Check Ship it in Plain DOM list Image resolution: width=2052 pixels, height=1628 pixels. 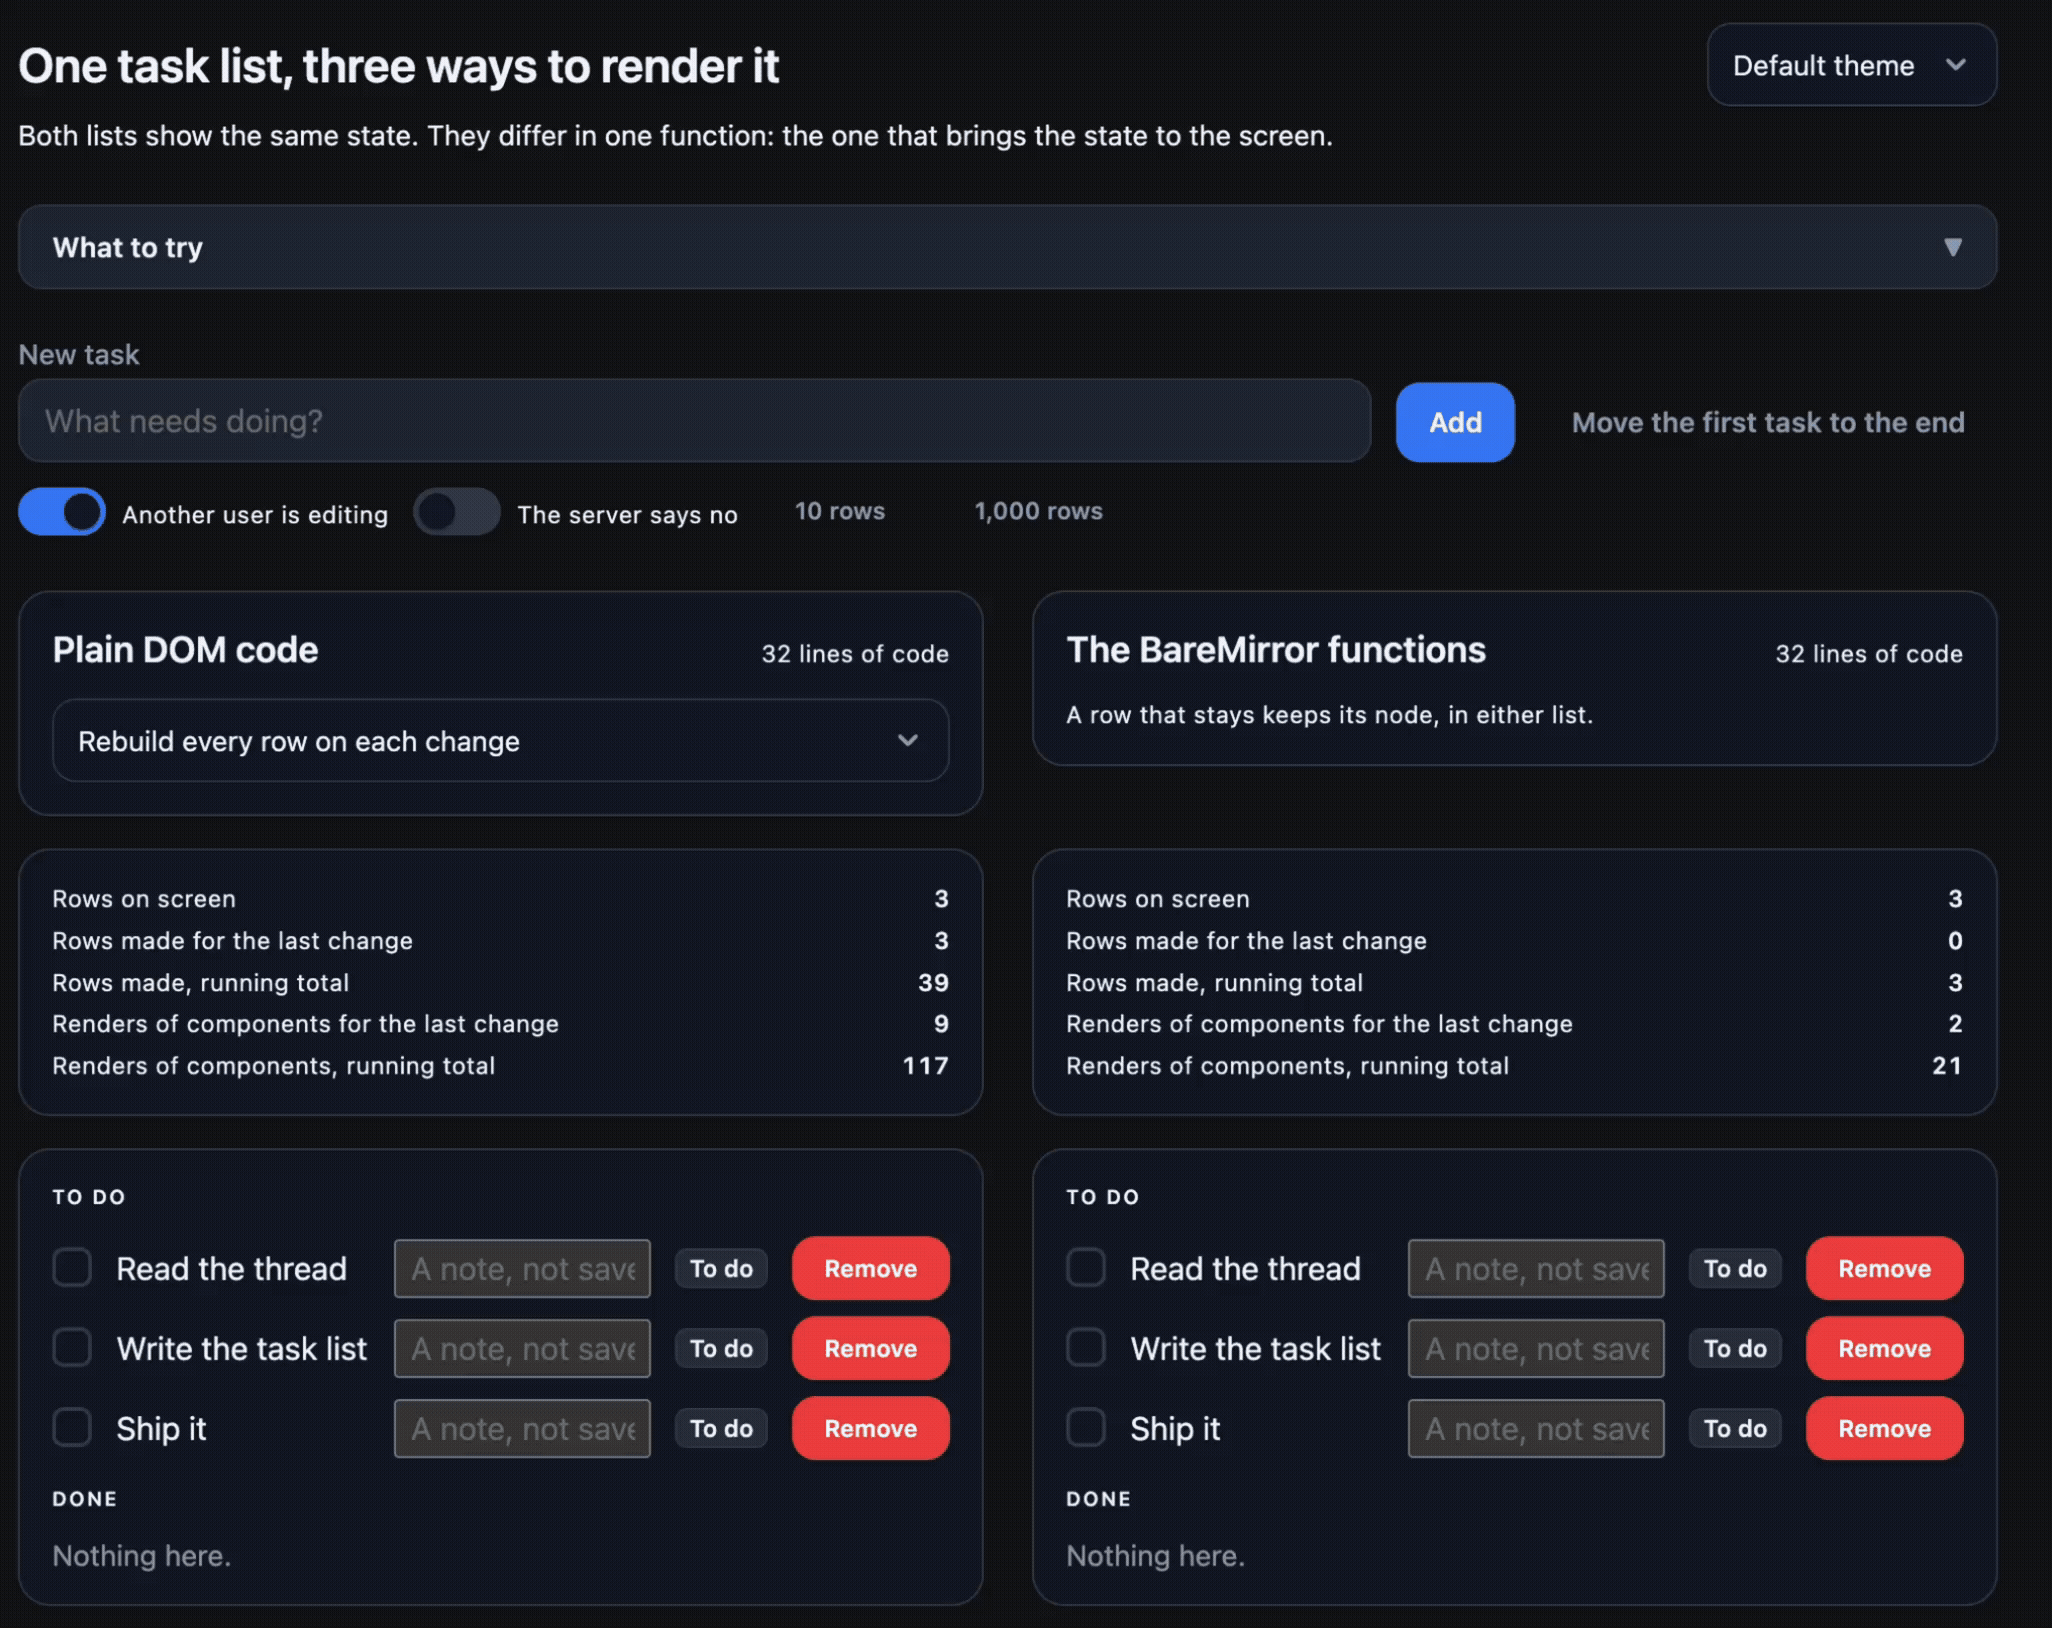click(72, 1427)
